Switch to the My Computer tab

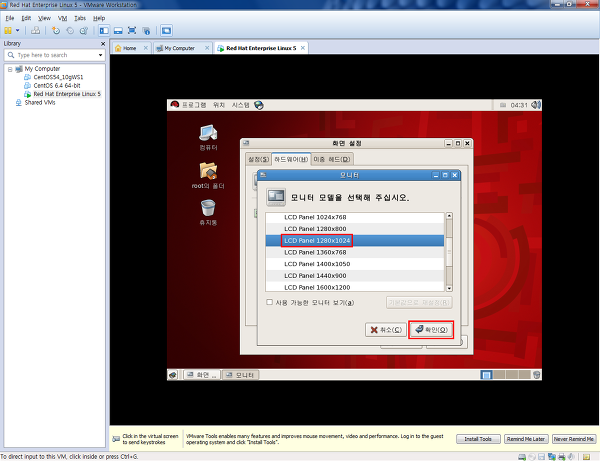(179, 48)
